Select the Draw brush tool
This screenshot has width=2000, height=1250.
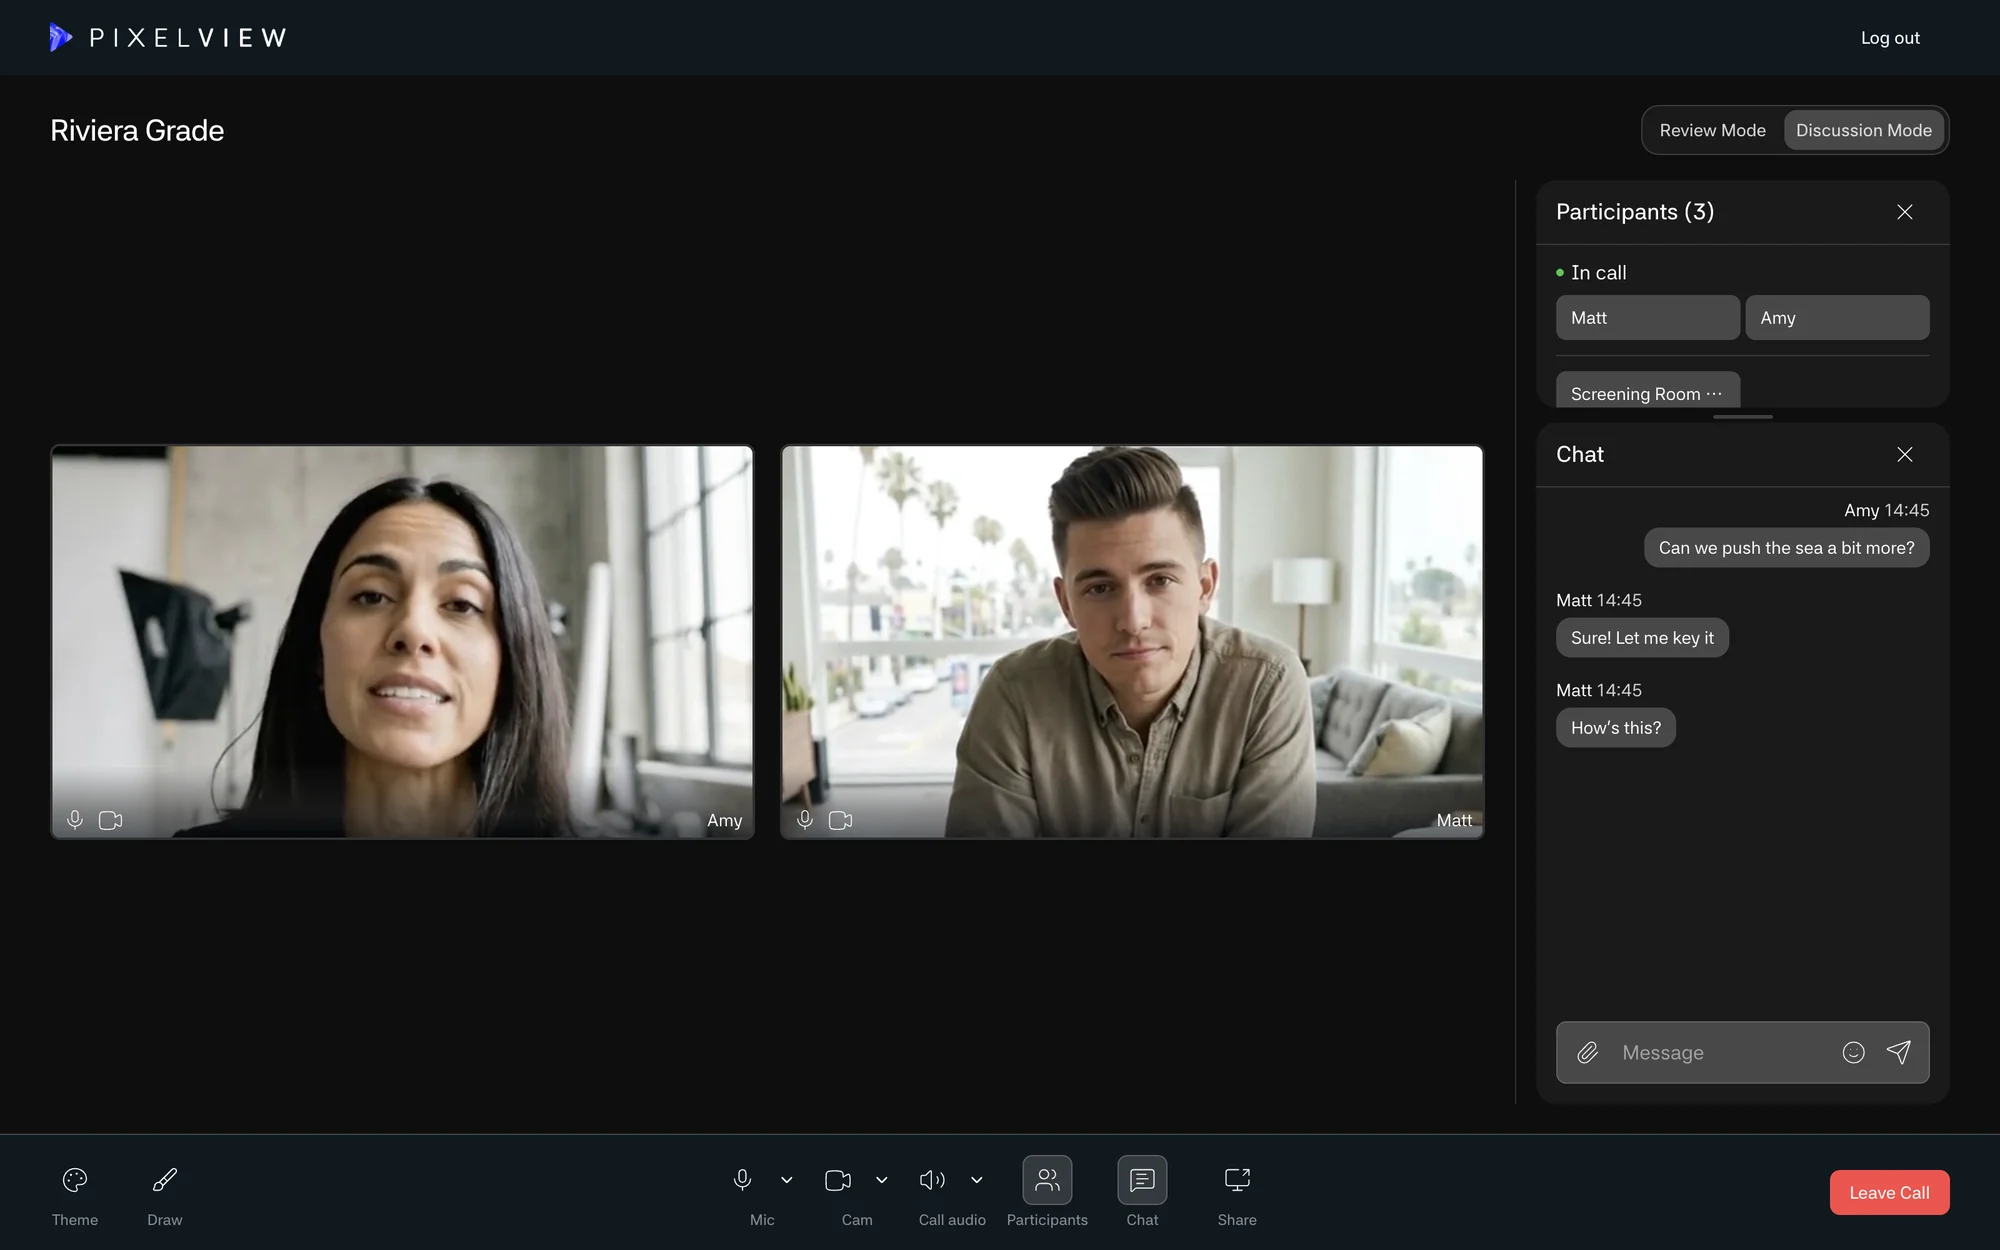165,1180
